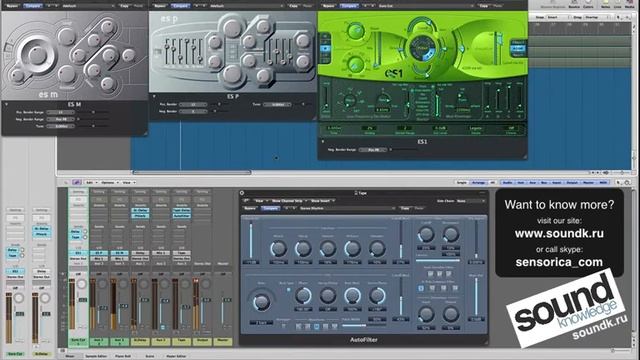Select first LFO waveform shape in AutoFilter

tap(298, 327)
